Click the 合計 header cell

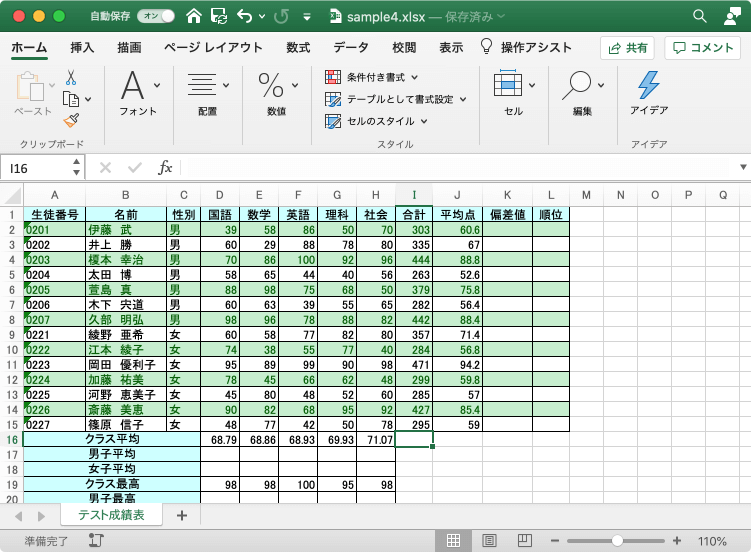pyautogui.click(x=414, y=214)
